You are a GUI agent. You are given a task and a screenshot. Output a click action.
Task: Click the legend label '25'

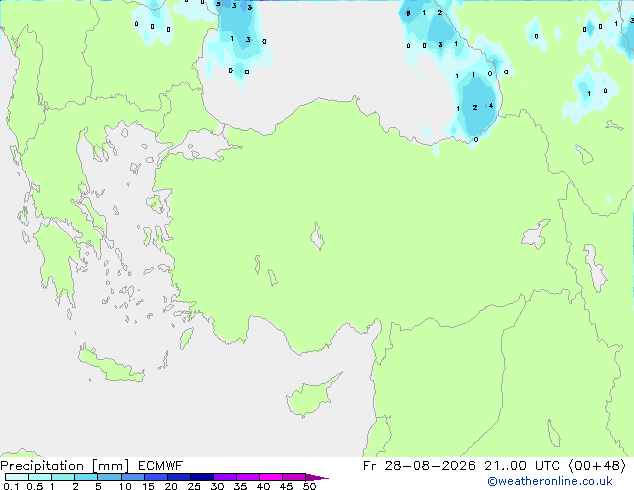coord(194,486)
